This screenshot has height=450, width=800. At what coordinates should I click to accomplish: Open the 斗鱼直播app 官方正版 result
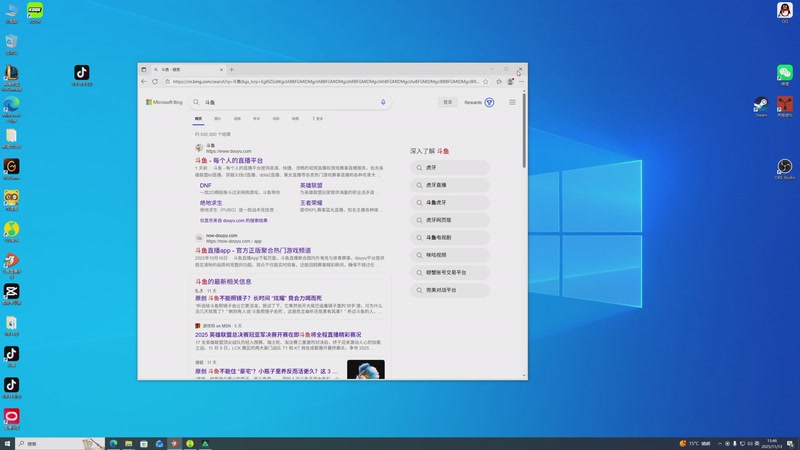click(253, 251)
